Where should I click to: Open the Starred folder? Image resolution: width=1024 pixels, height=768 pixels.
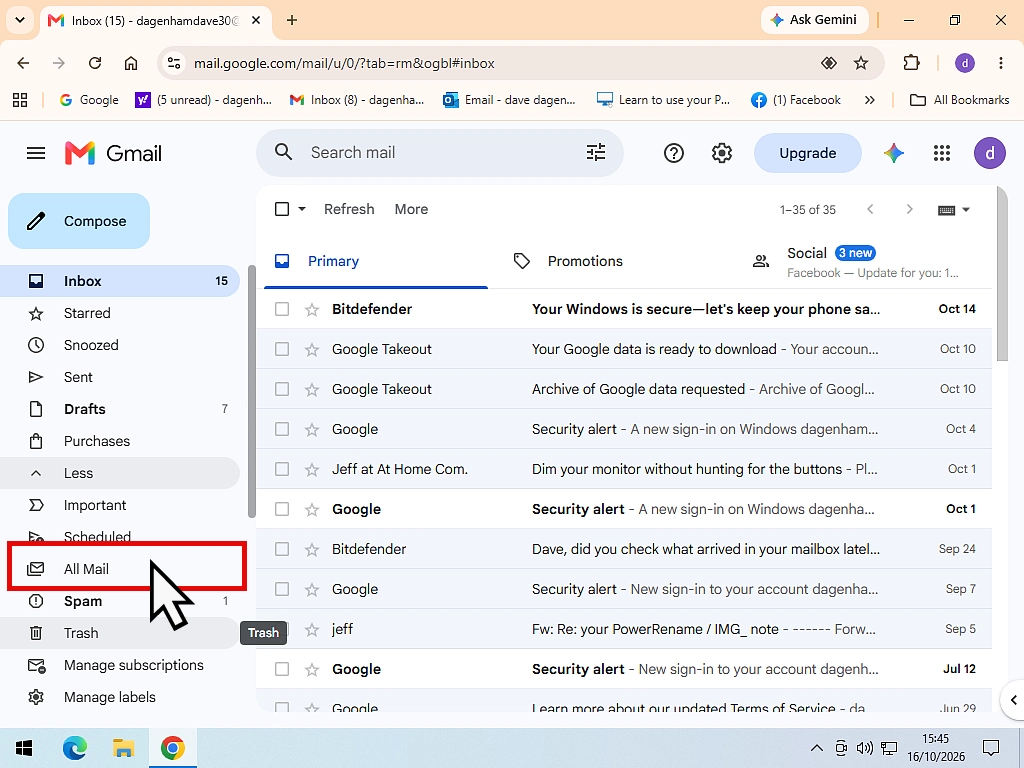point(120,313)
